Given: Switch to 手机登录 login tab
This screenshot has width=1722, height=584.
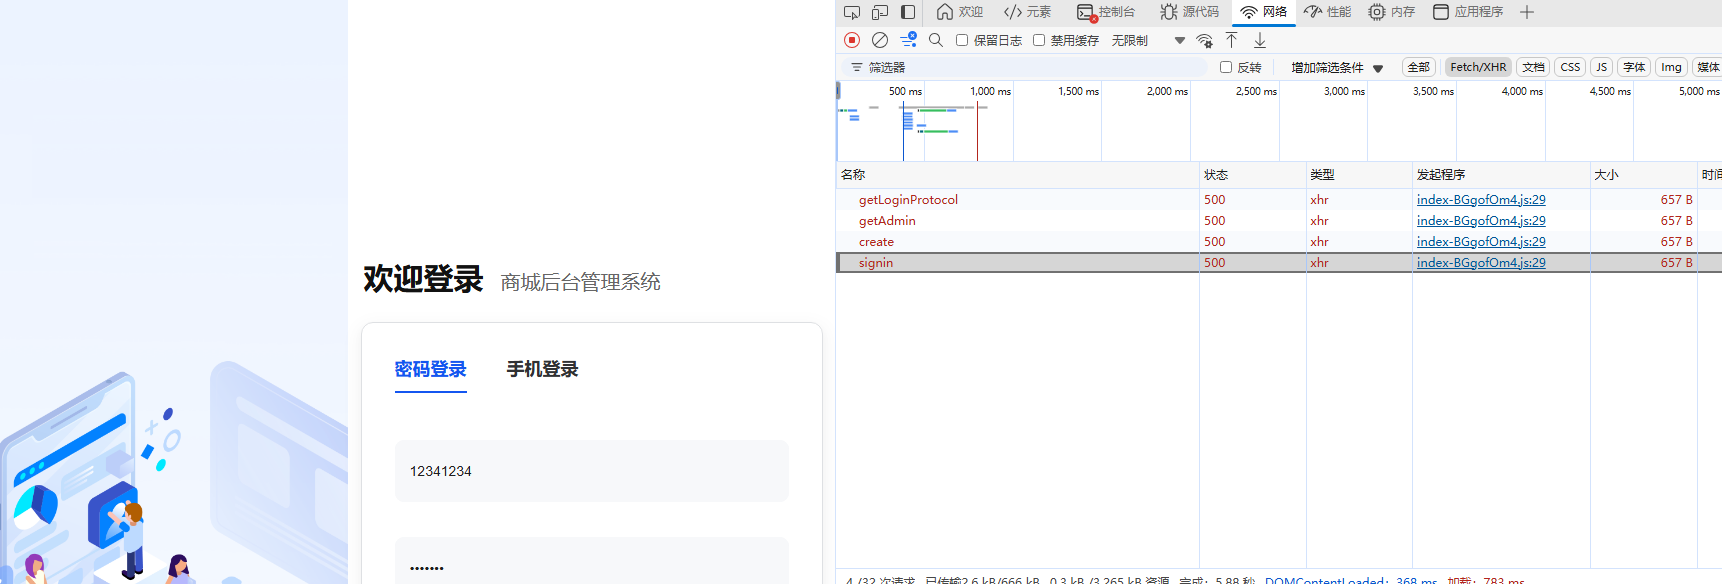Looking at the screenshot, I should pos(543,369).
